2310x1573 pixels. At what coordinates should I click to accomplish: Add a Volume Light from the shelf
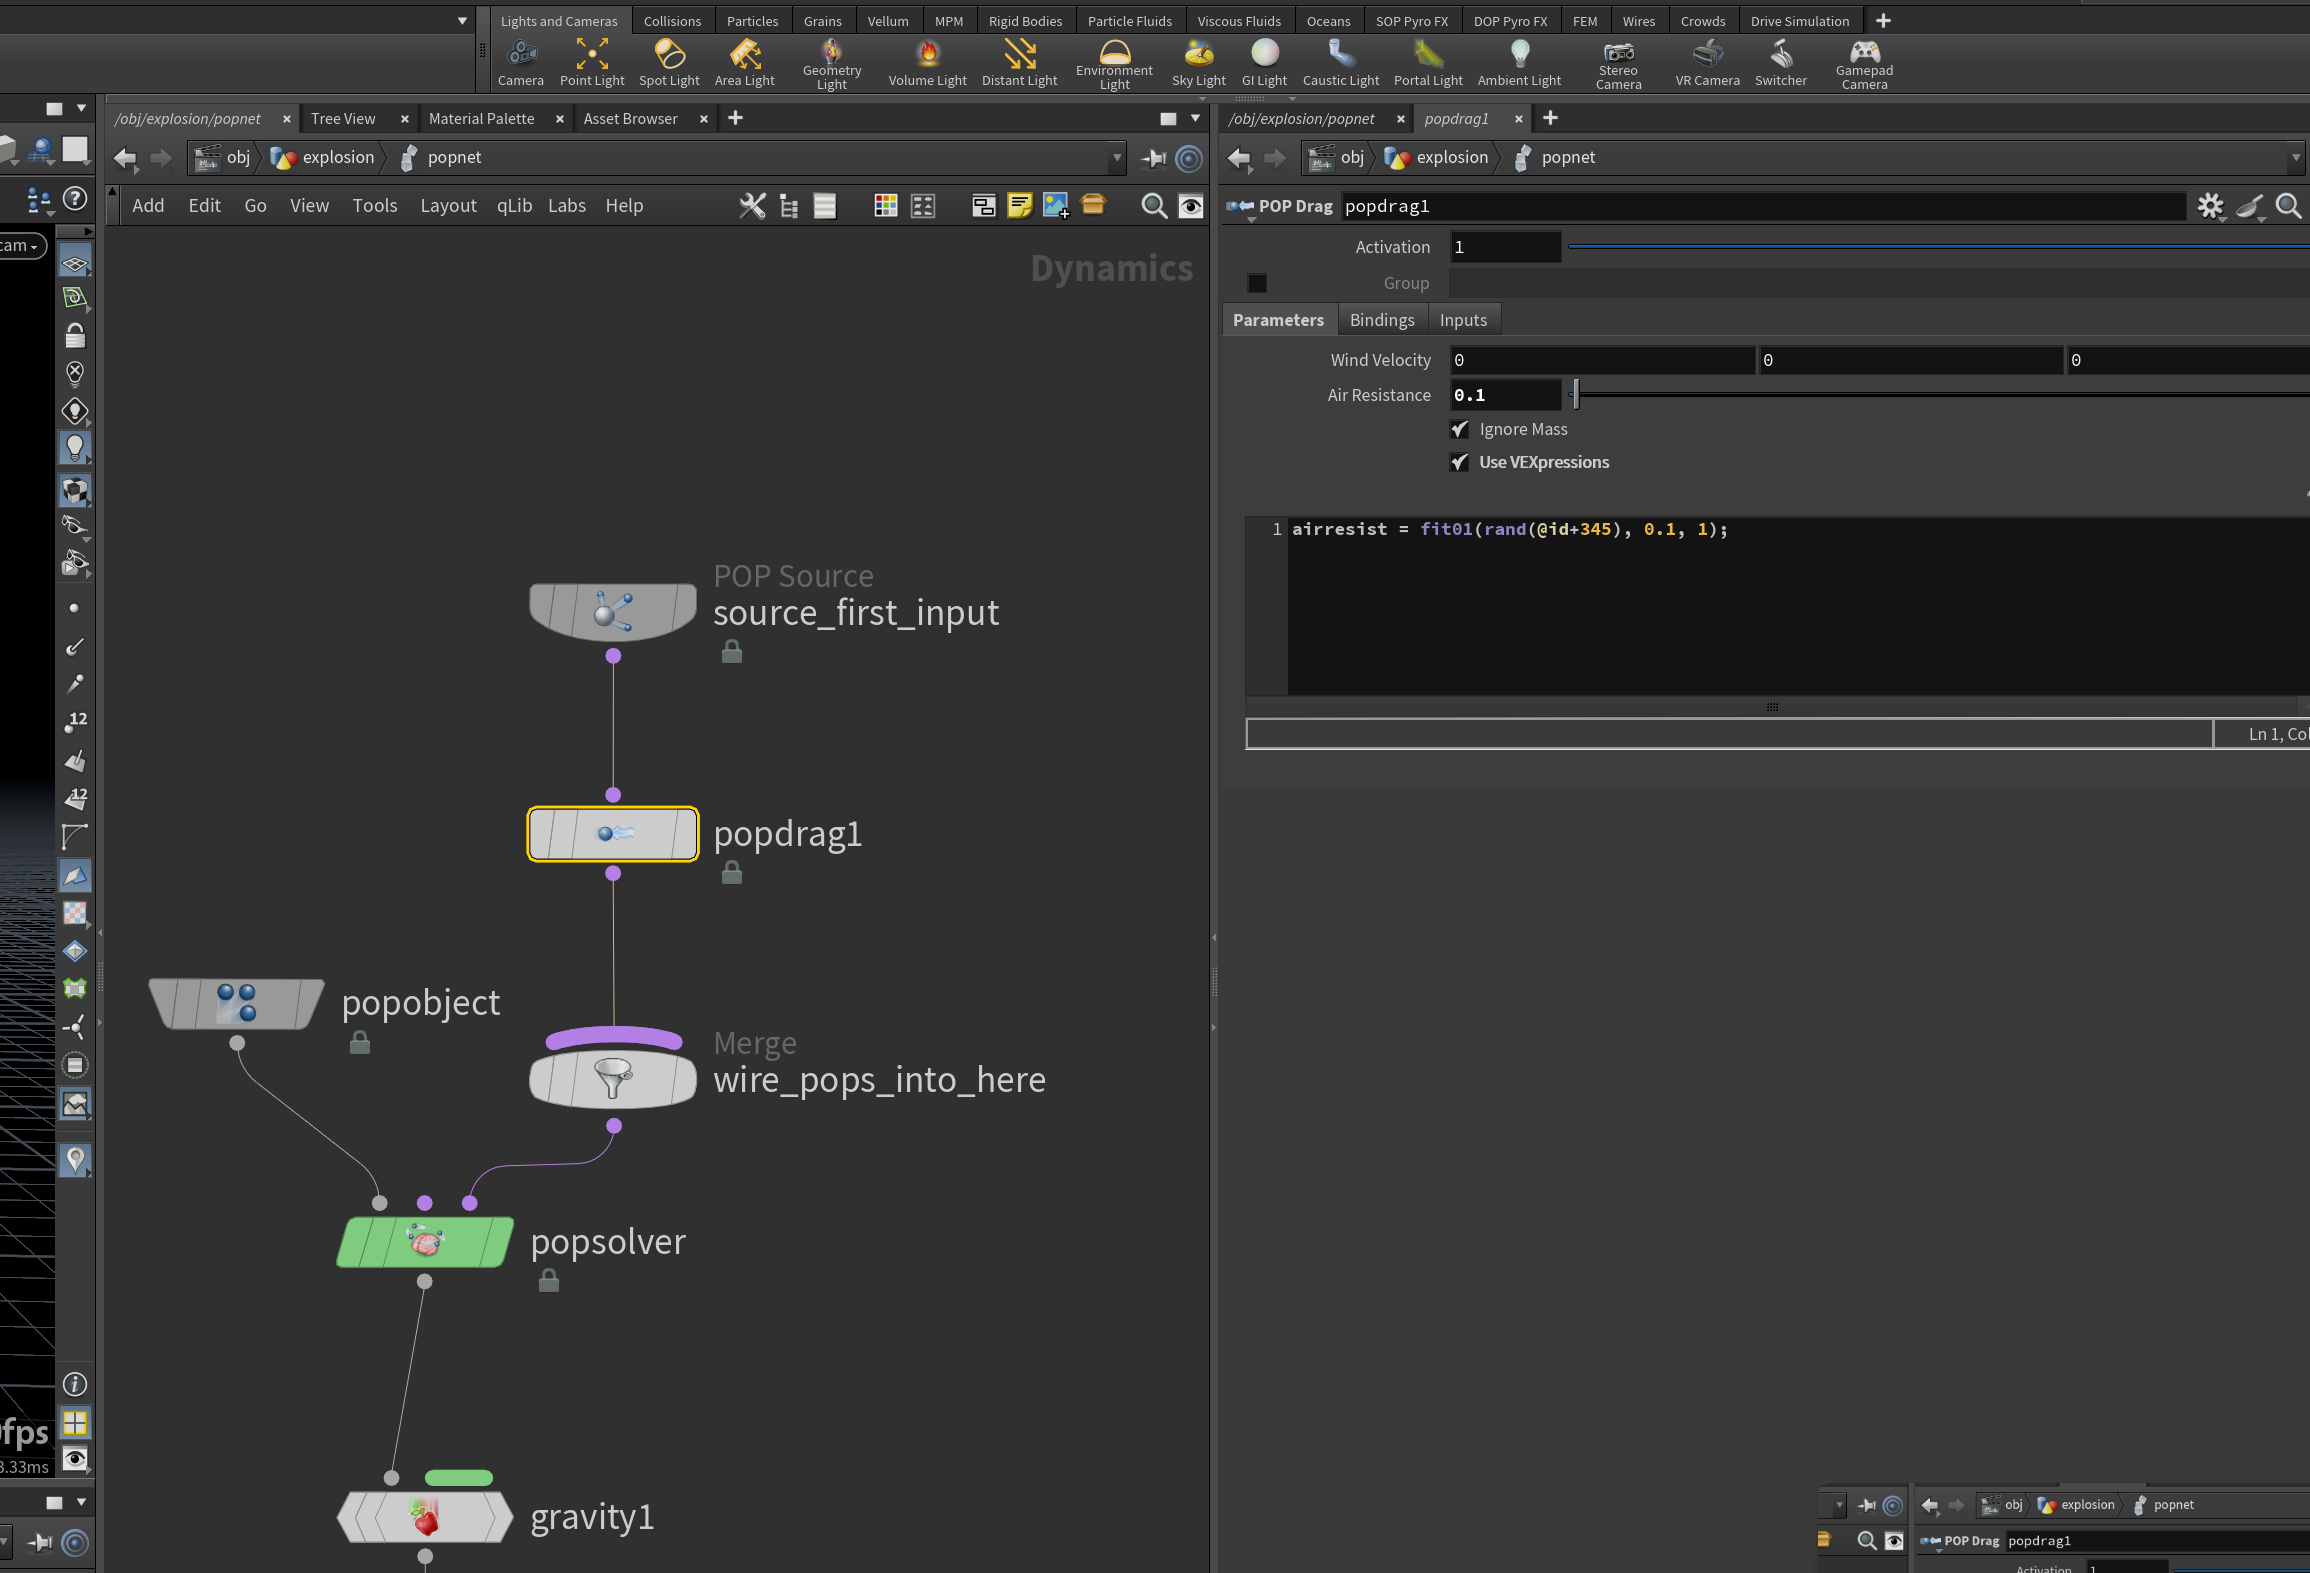pyautogui.click(x=927, y=63)
